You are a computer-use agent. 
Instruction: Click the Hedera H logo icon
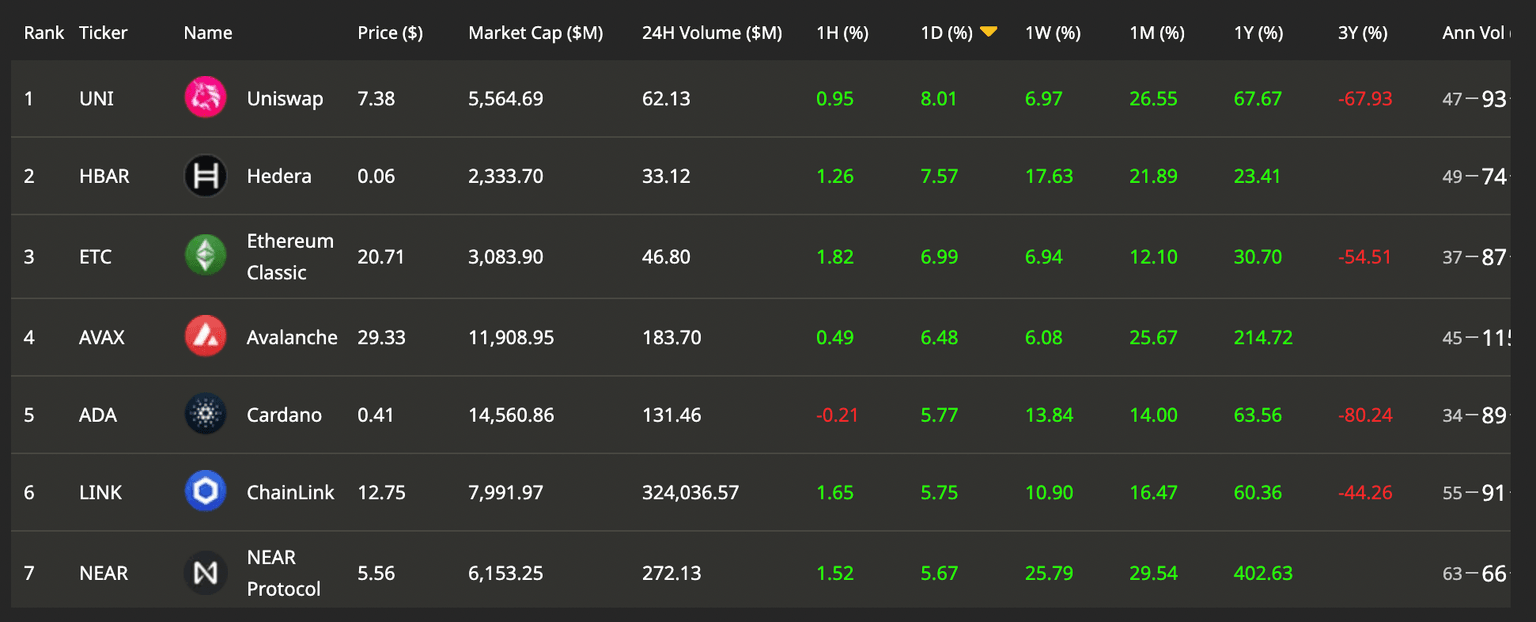205,176
